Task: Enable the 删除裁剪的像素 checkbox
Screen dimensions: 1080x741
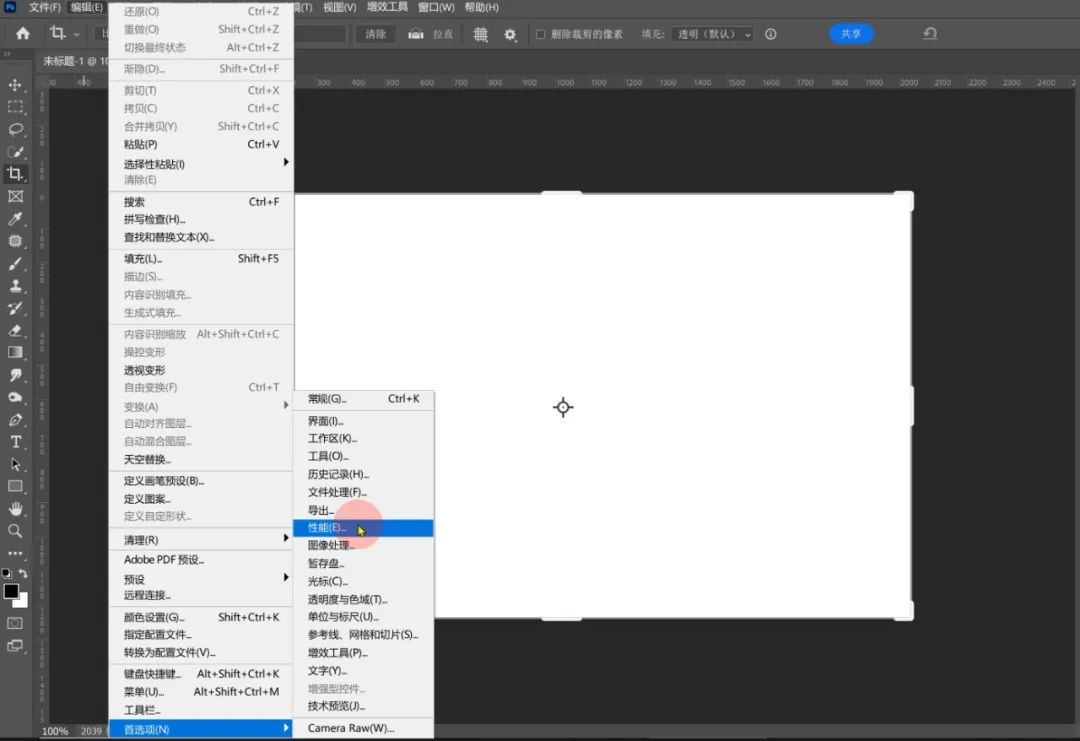Action: coord(538,33)
